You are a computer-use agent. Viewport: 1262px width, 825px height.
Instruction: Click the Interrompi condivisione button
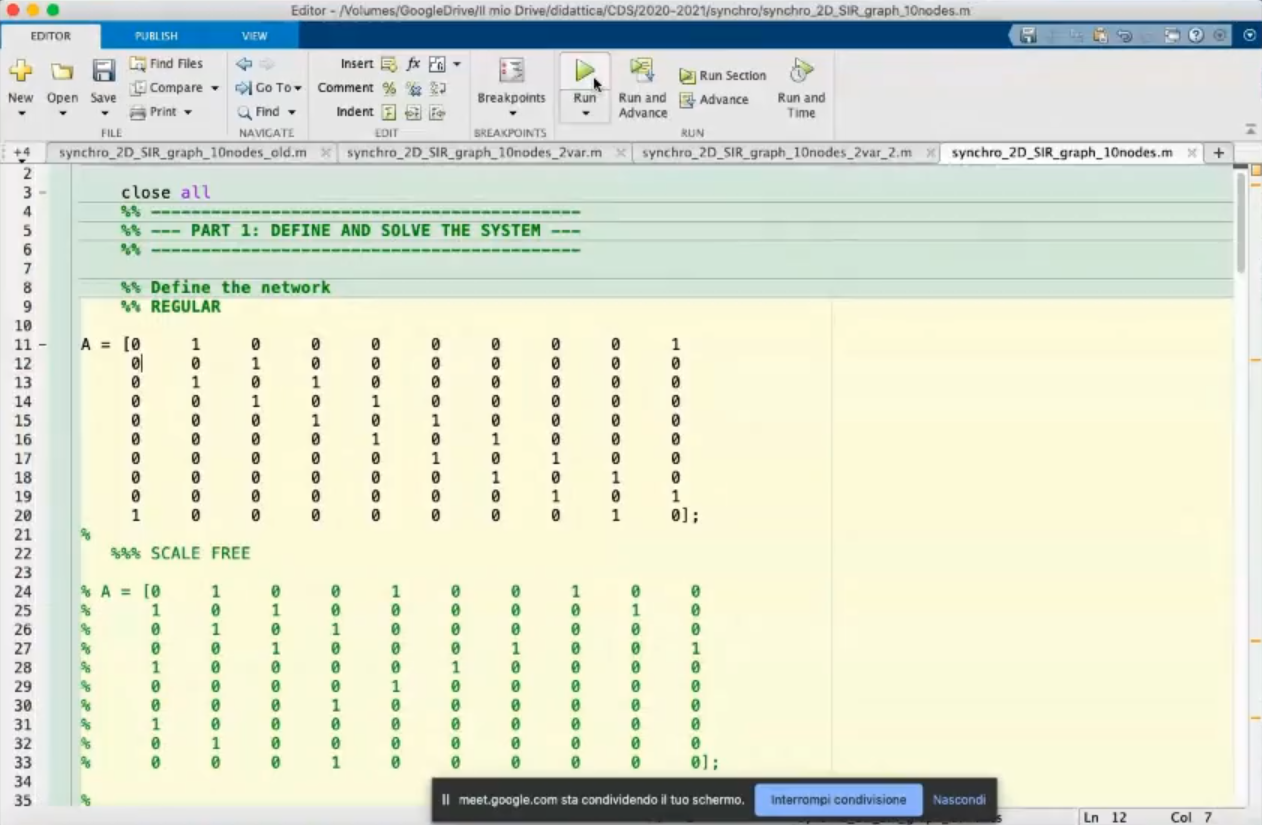pos(838,800)
